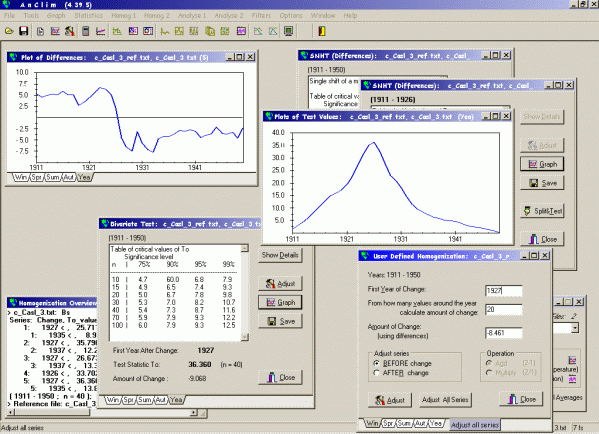This screenshot has height=434, width=599.
Task: Select the Add operation radio button
Action: 489,363
